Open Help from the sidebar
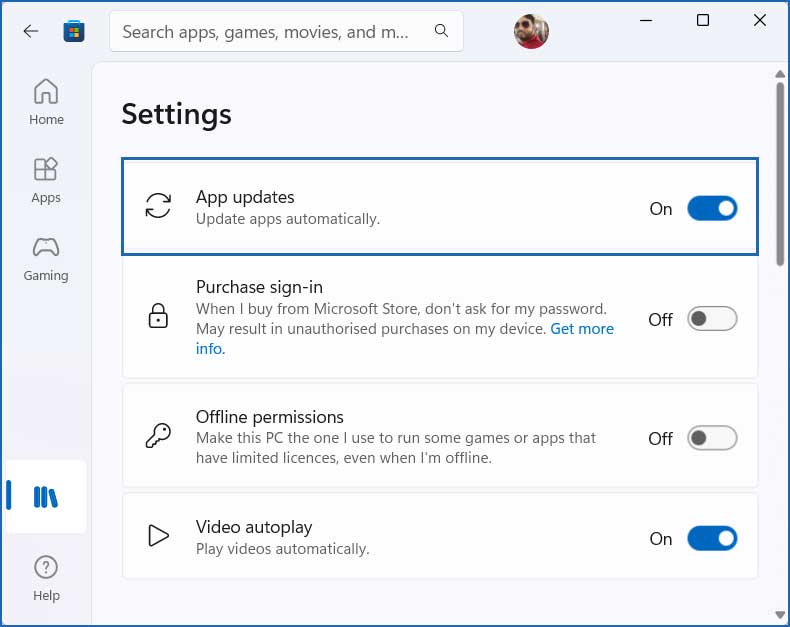 (46, 578)
